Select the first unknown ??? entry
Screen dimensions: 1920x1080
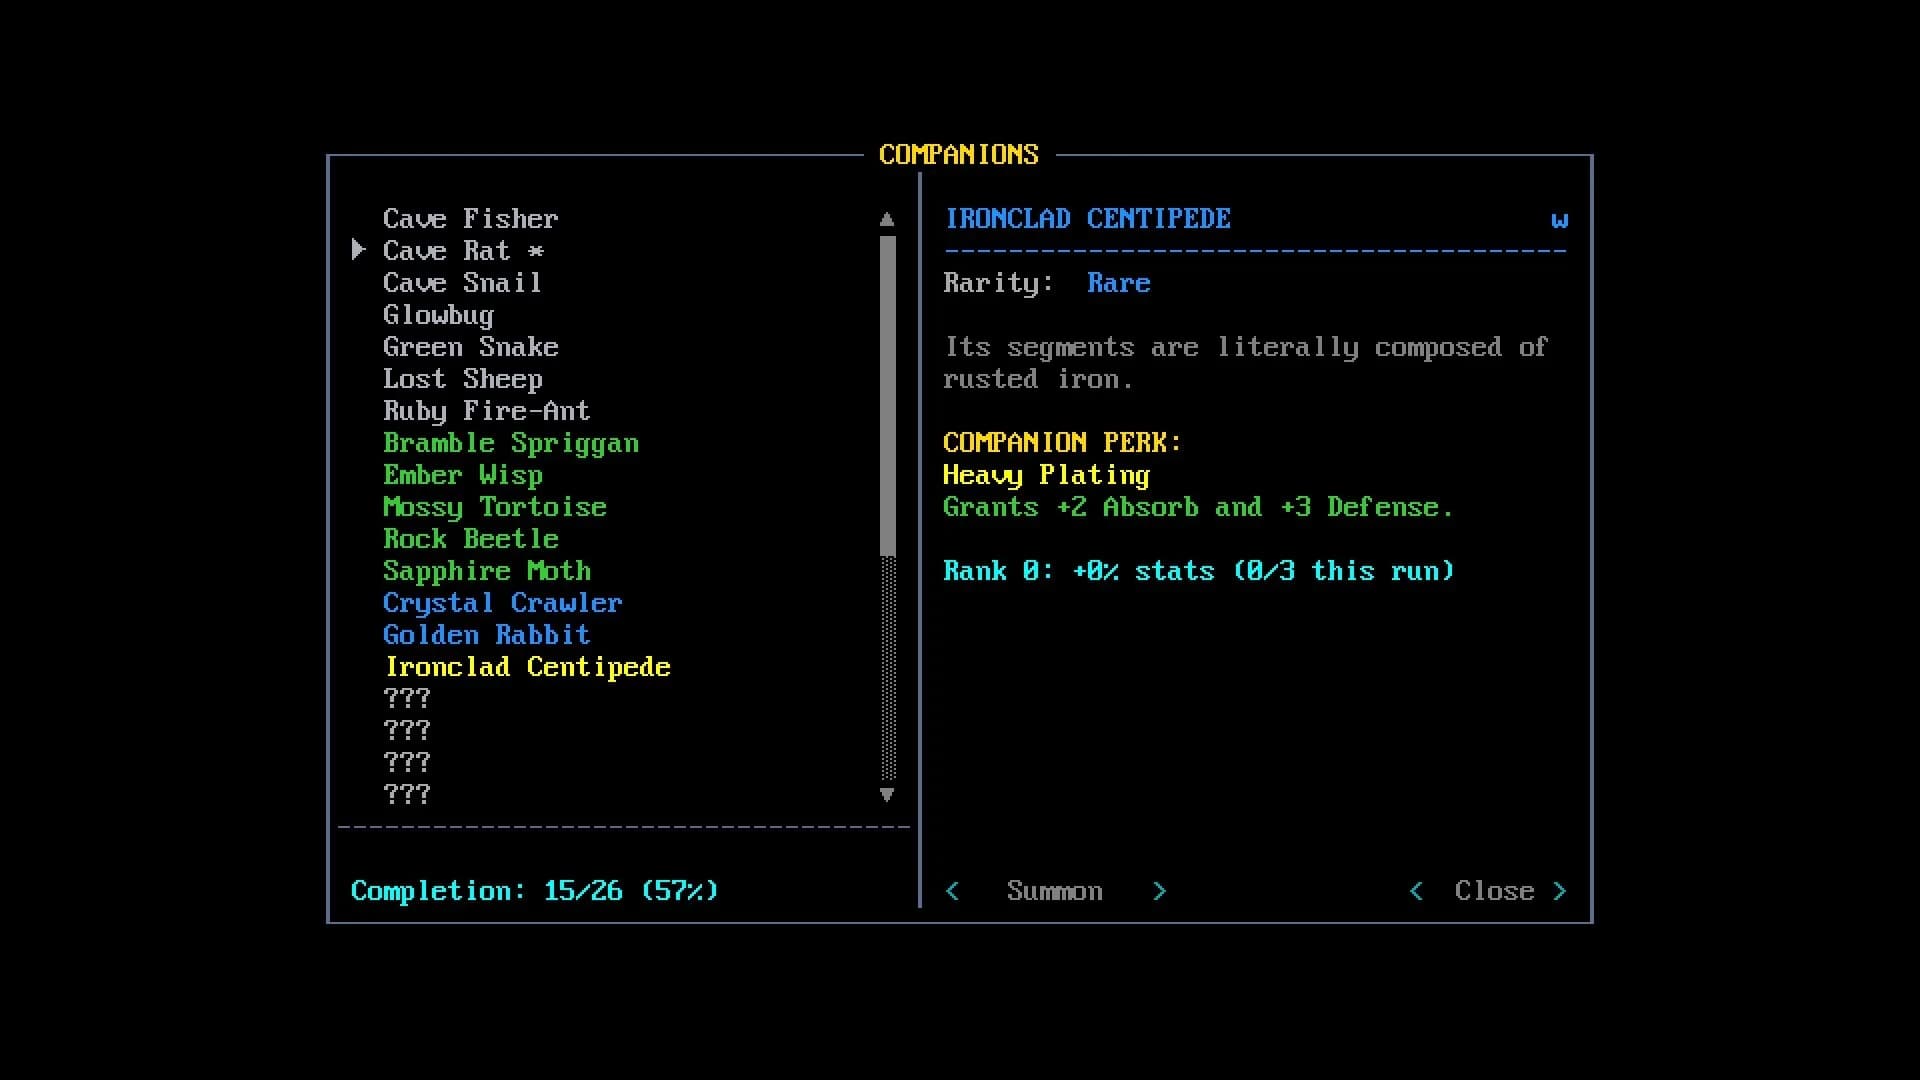(x=407, y=699)
